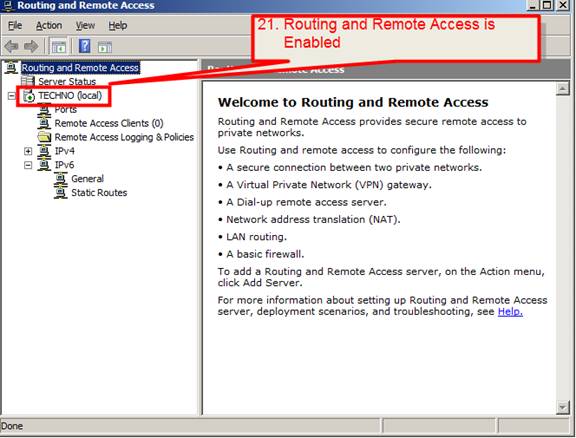Collapse the IPv6 tree node

click(28, 165)
